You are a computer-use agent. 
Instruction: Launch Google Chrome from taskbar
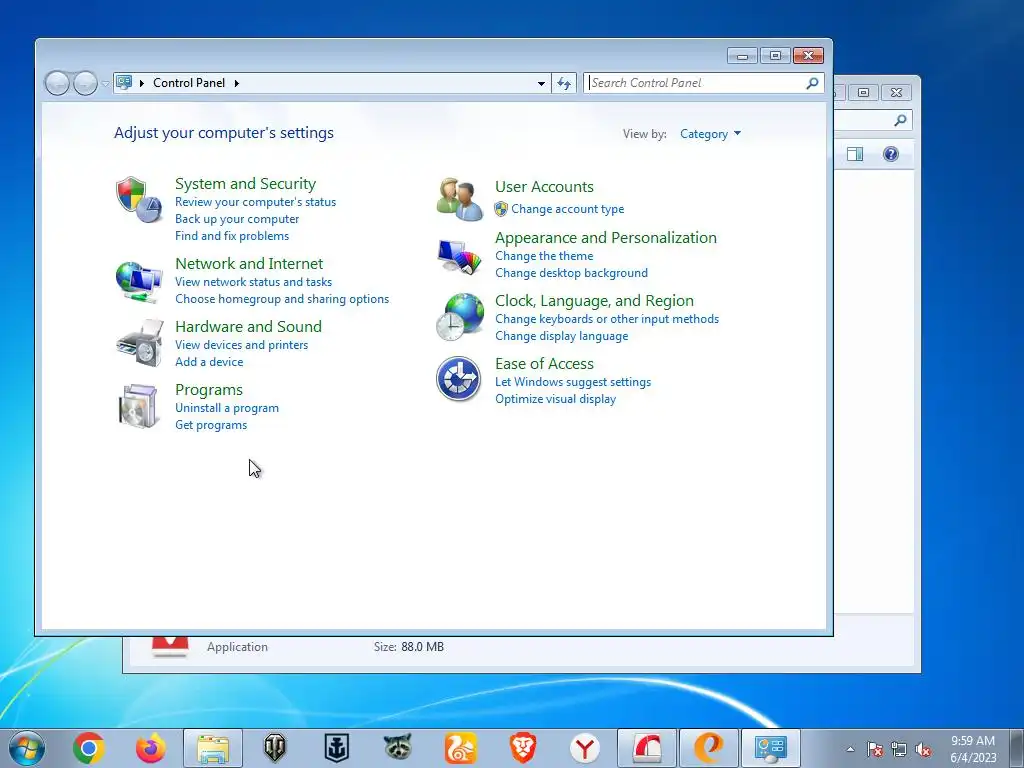coord(89,748)
